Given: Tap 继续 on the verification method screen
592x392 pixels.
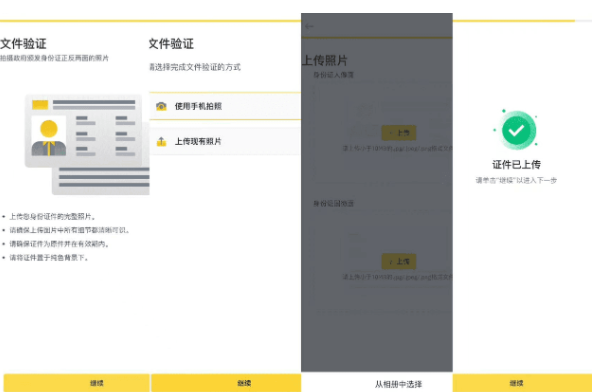Looking at the screenshot, I should click(x=226, y=383).
